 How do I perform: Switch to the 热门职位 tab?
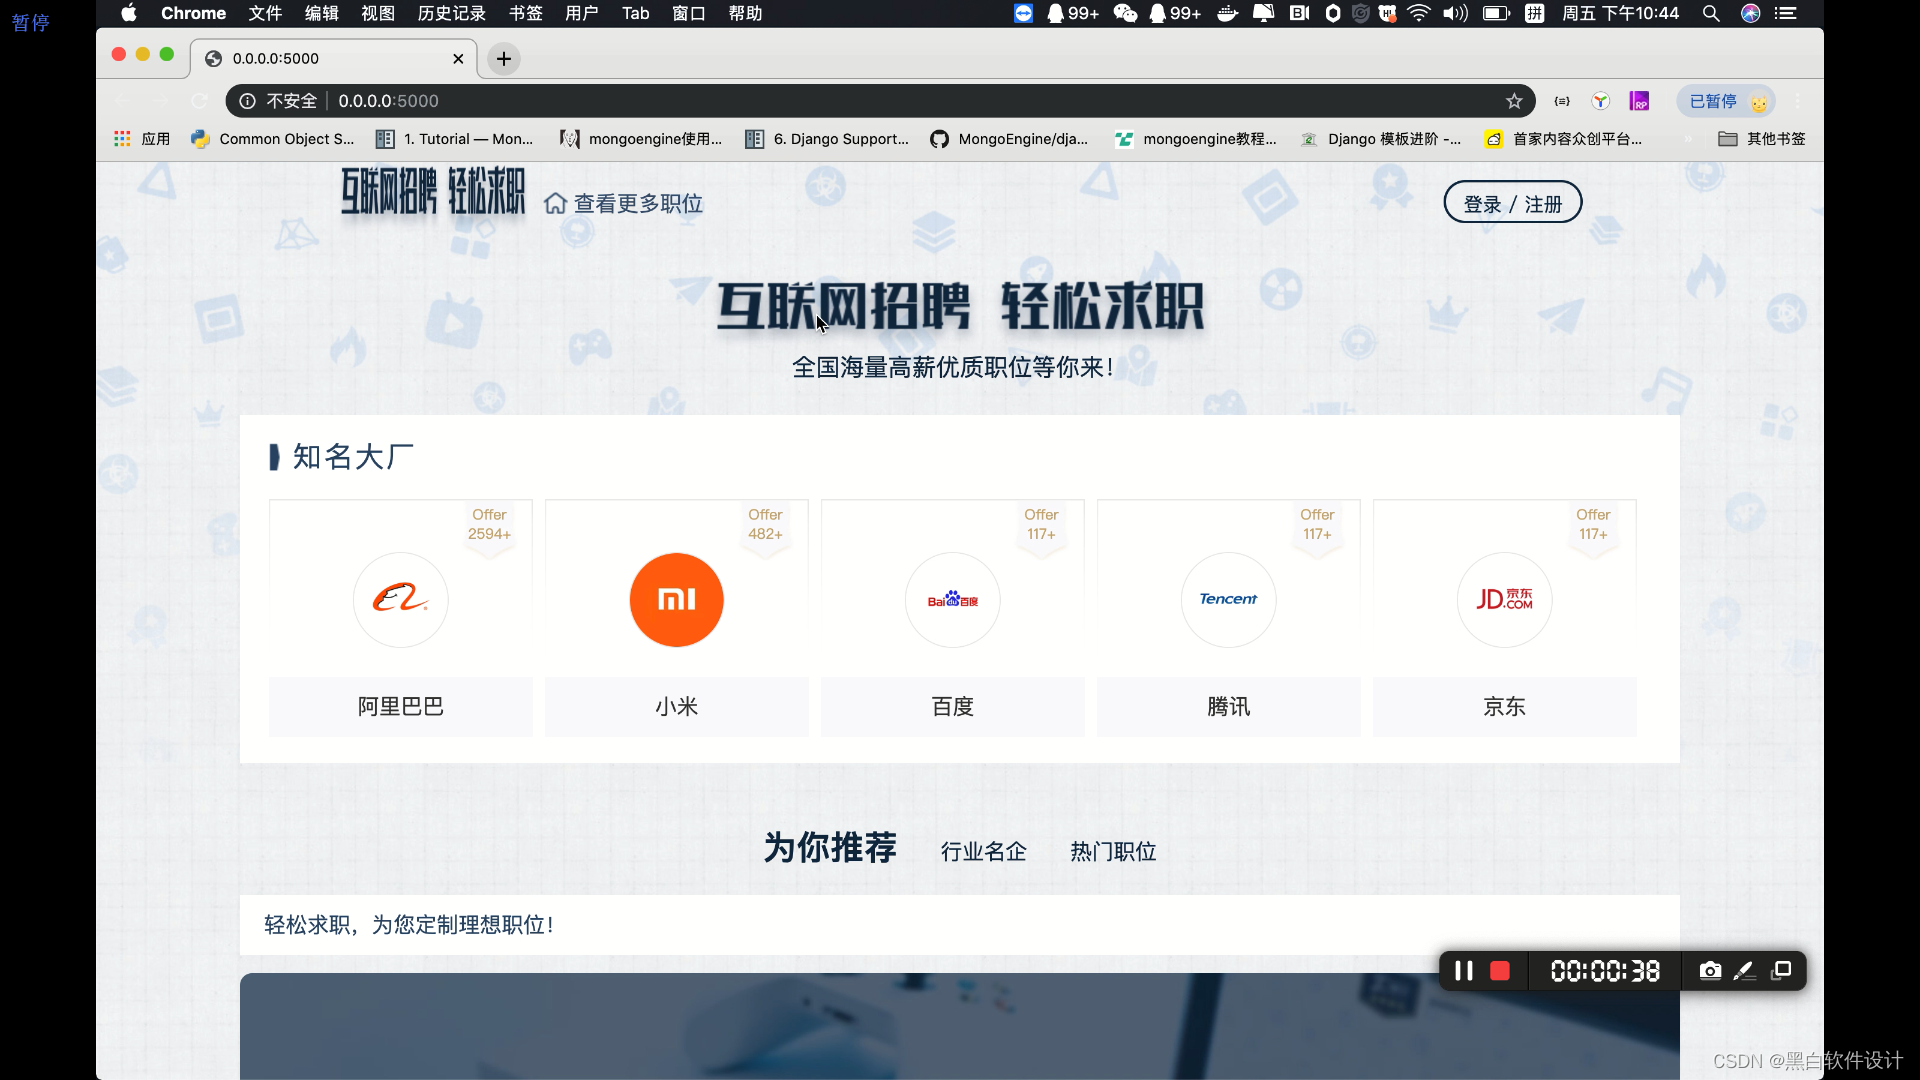tap(1113, 851)
